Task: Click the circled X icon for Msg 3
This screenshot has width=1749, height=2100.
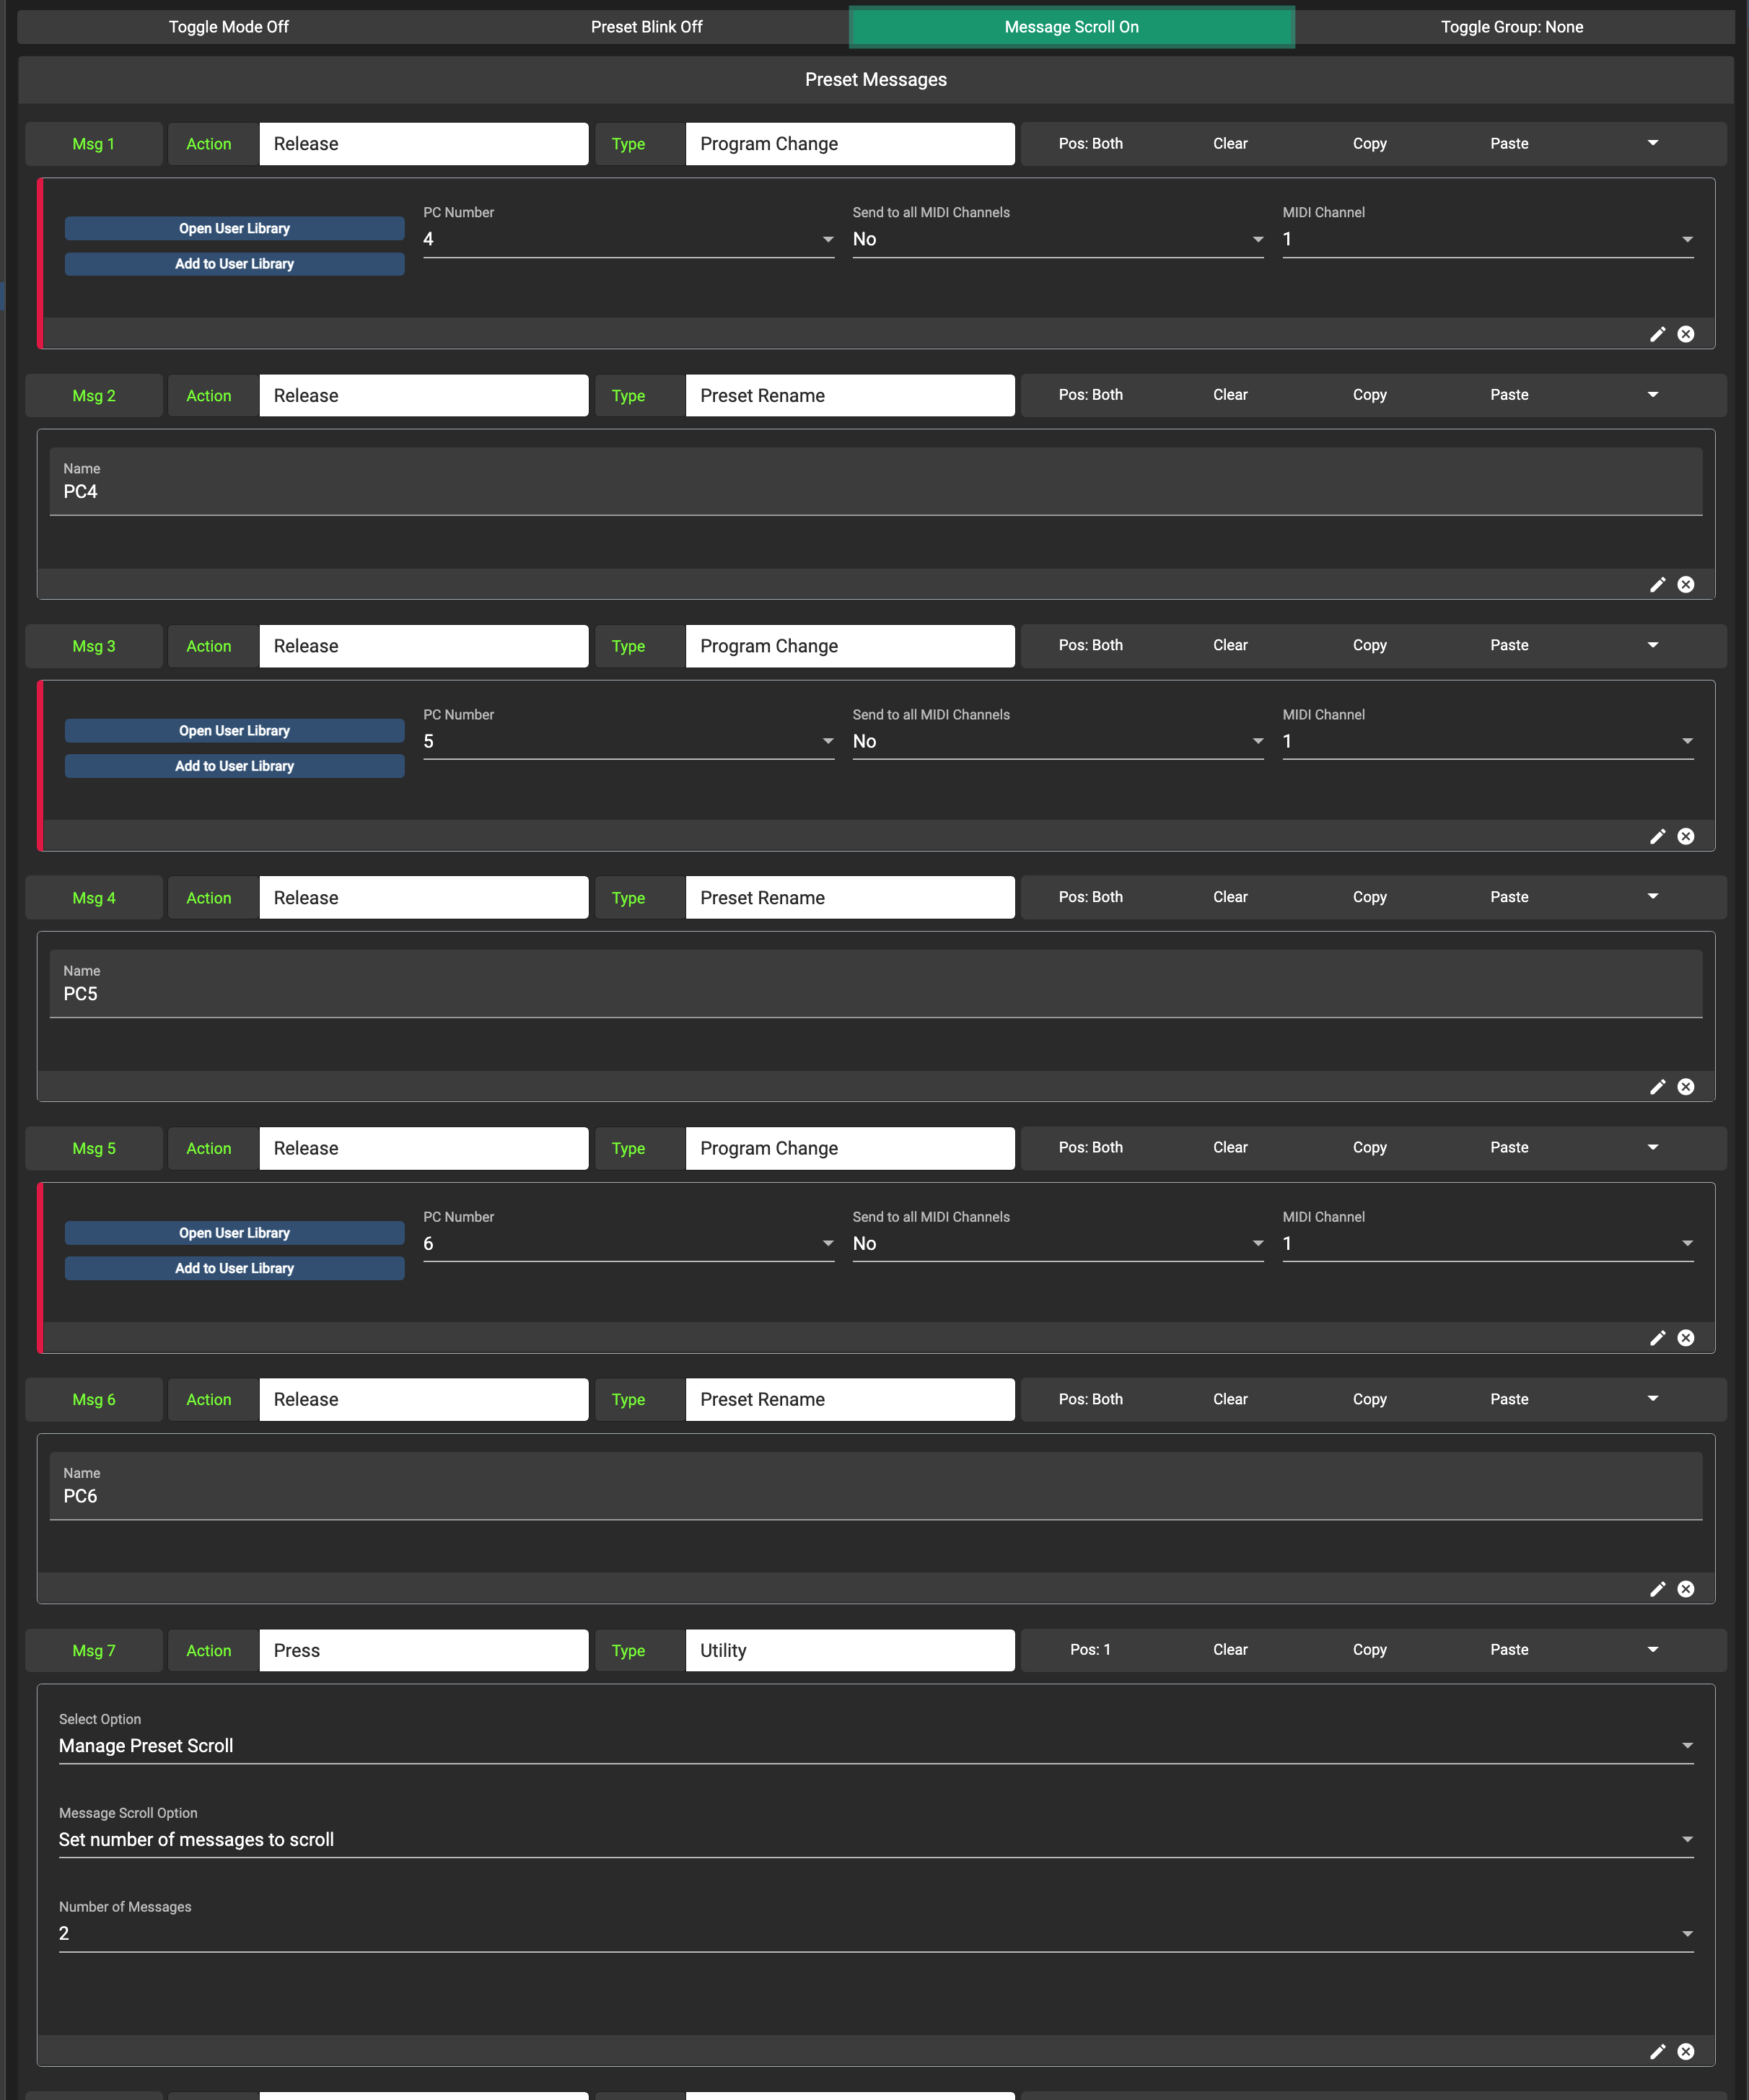Action: (x=1686, y=836)
